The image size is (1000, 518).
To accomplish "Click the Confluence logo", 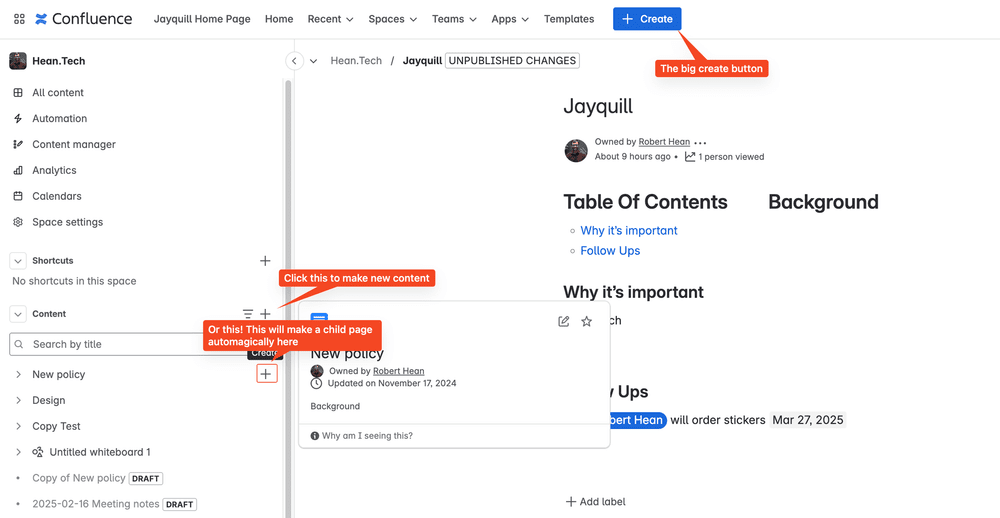I will pyautogui.click(x=84, y=19).
